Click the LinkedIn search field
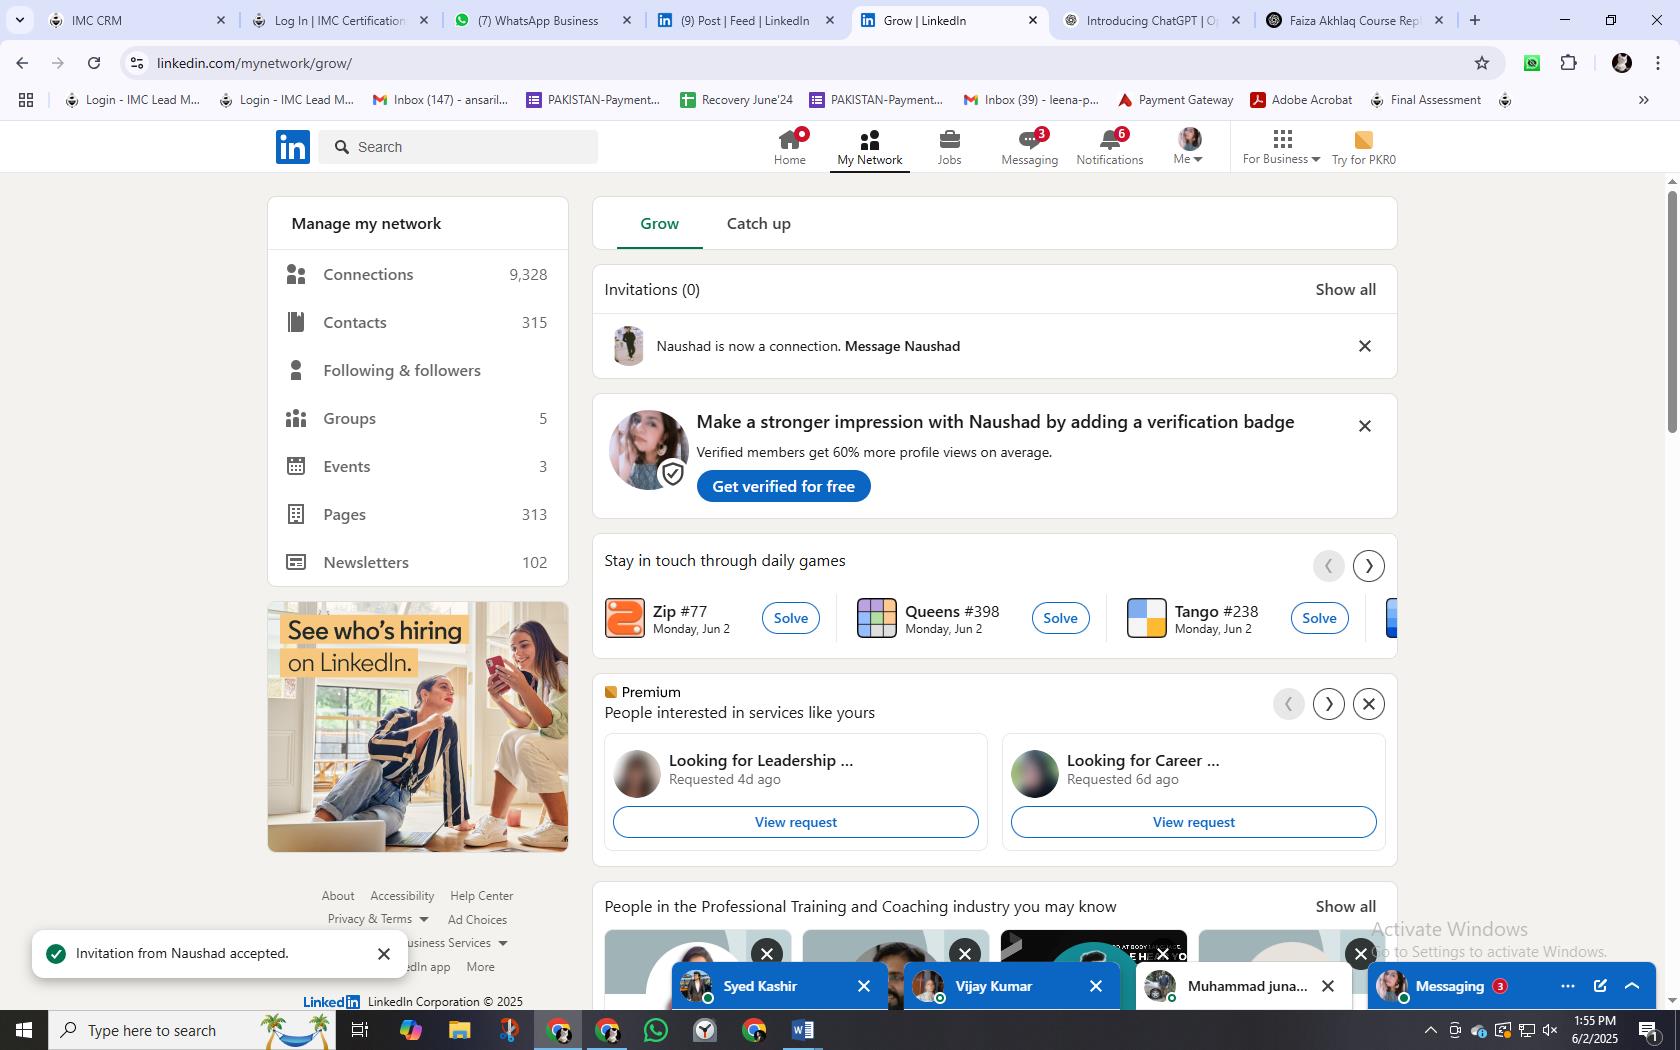 pyautogui.click(x=460, y=147)
